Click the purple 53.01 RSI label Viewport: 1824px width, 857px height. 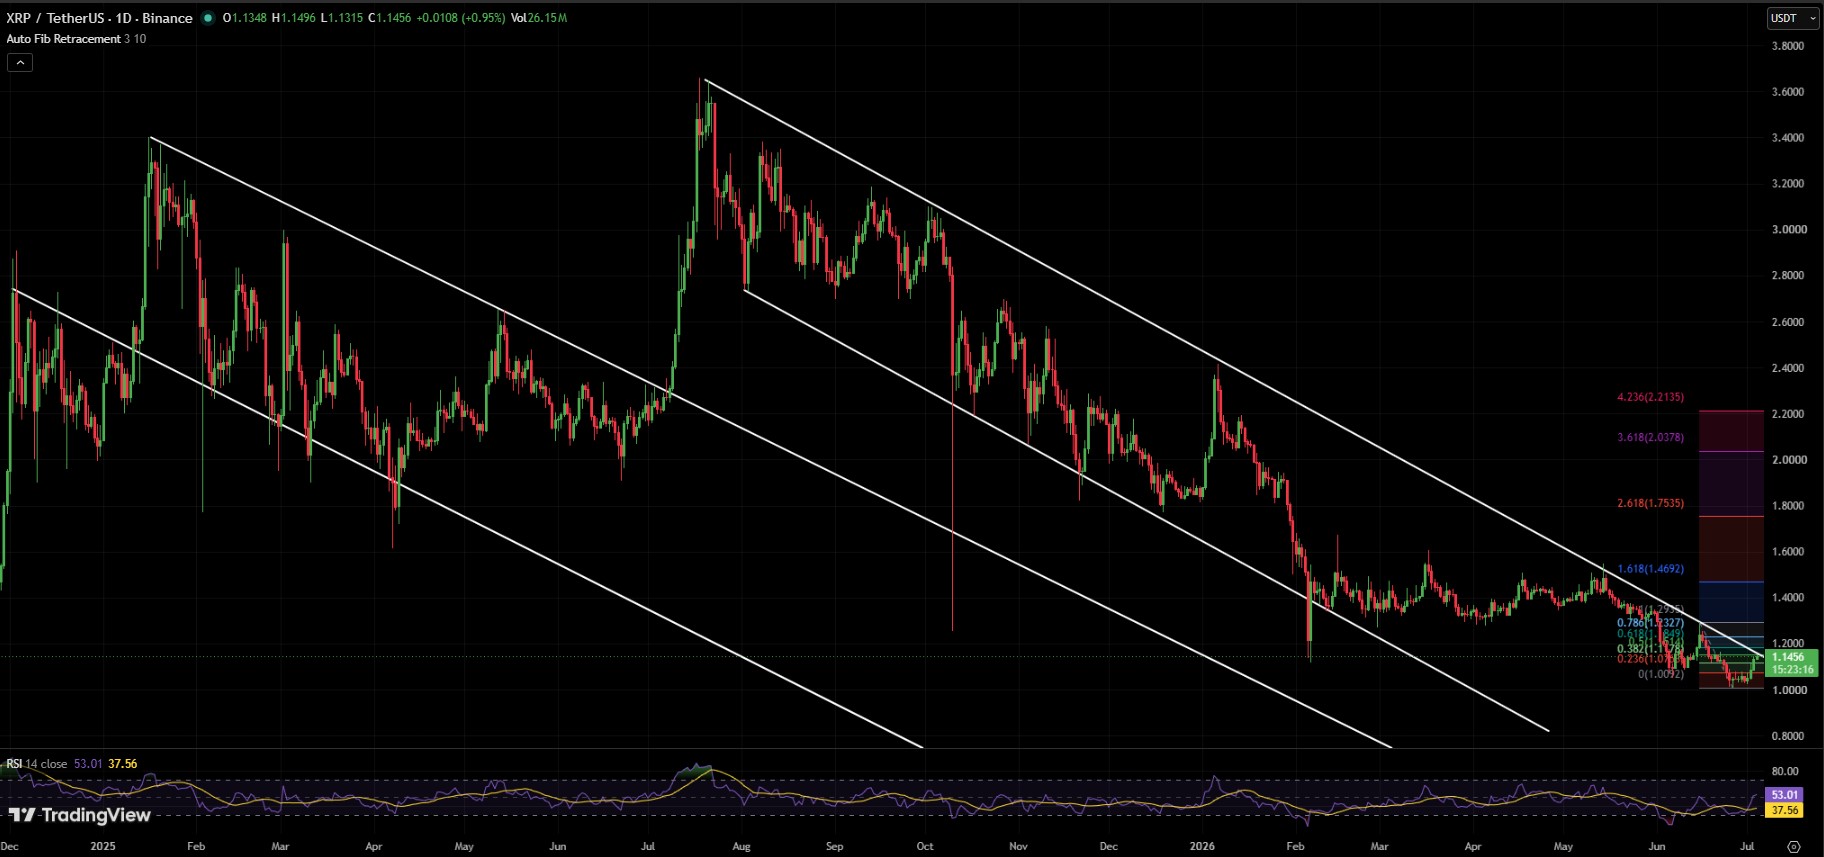pos(1785,795)
